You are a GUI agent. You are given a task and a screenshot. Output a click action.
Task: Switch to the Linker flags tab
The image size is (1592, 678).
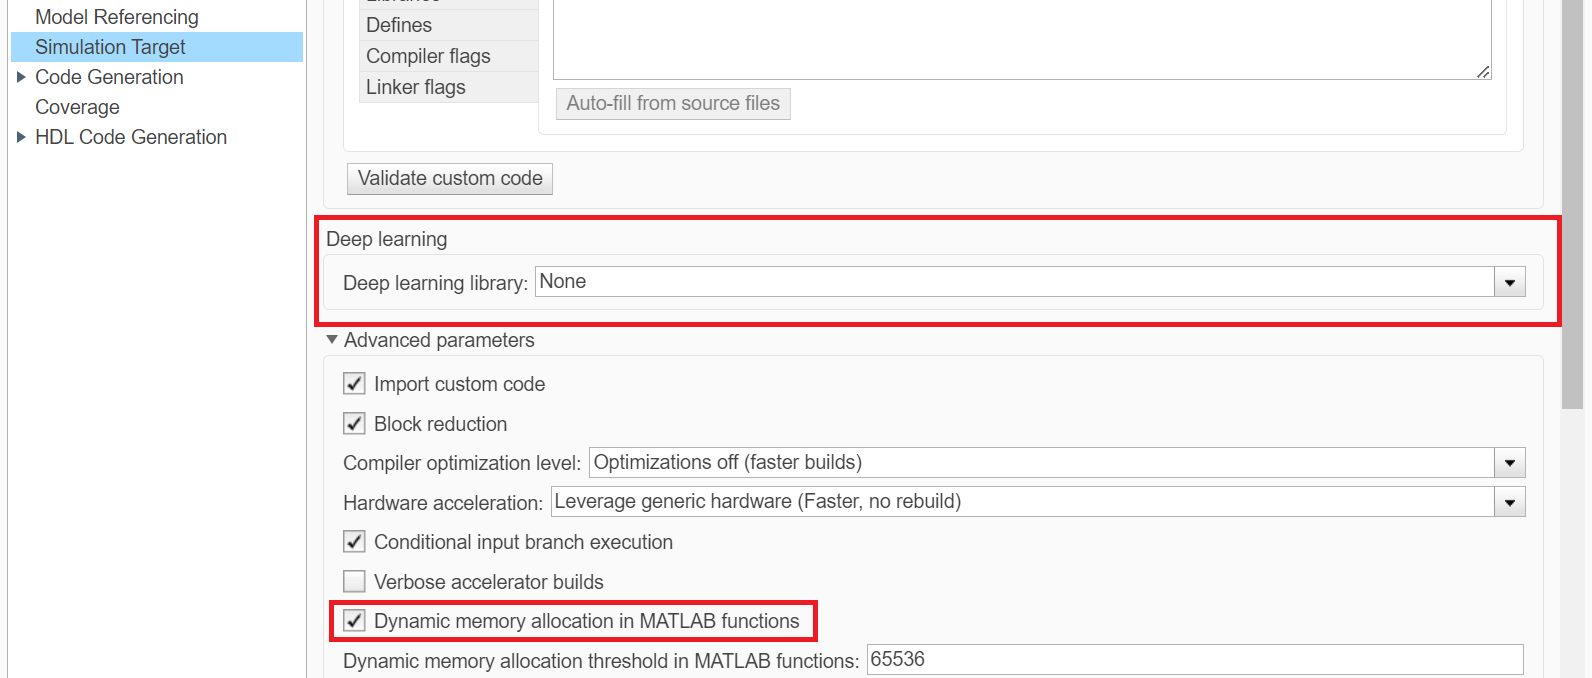416,87
